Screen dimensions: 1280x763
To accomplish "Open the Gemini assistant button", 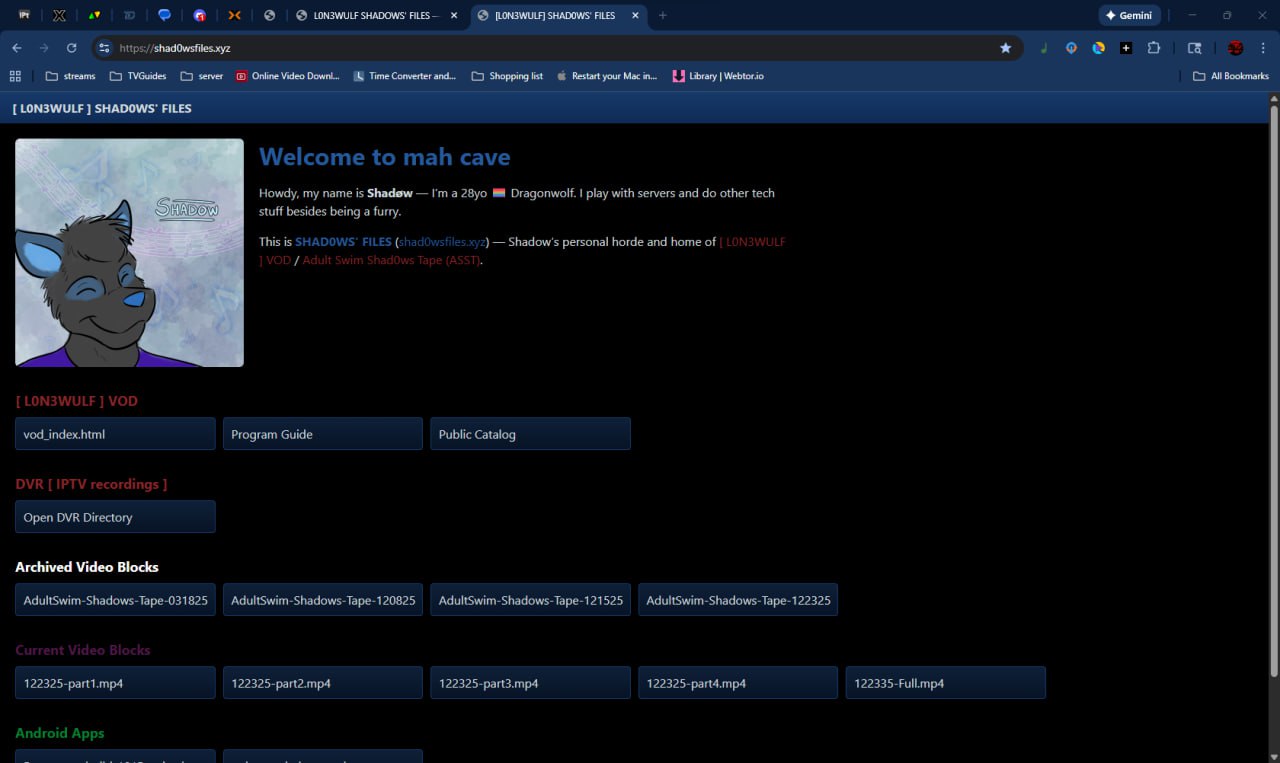I will point(1130,16).
